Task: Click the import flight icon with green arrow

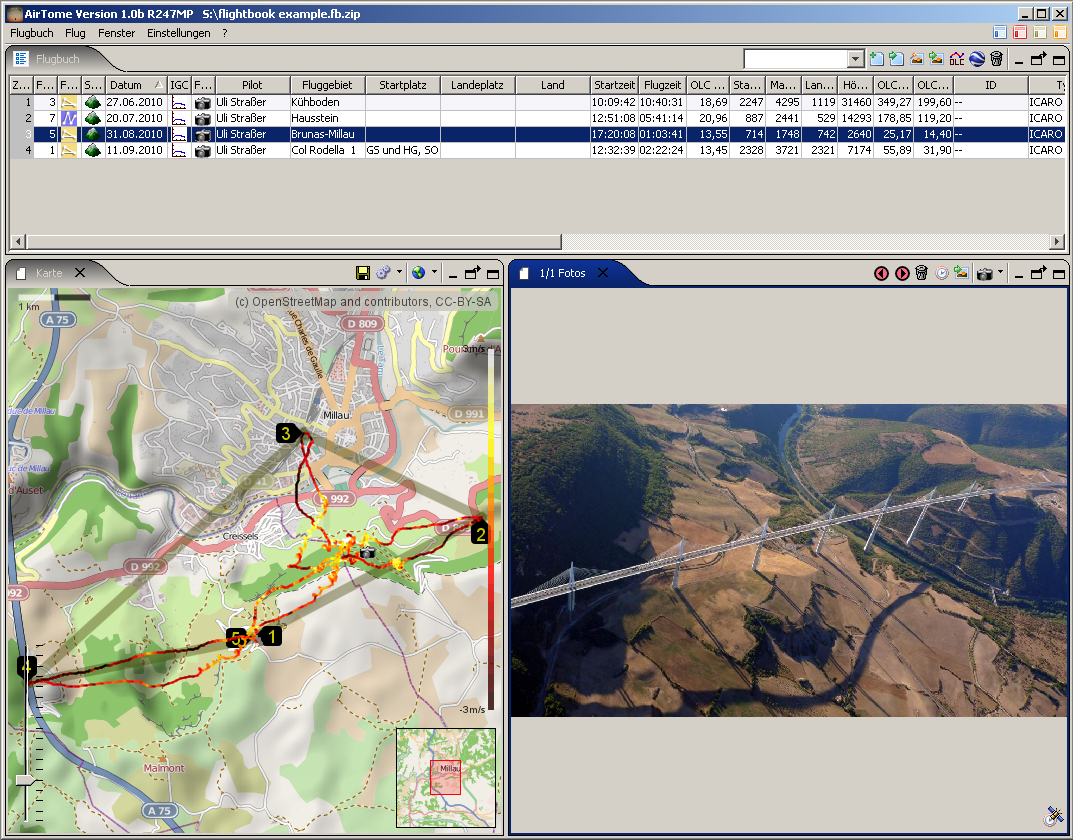Action: [x=896, y=59]
